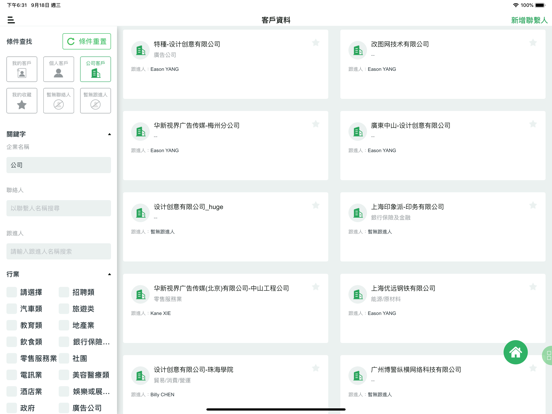Image resolution: width=552 pixels, height=414 pixels.
Task: Open the 政图网技术有限公司 company name
Action: 400,44
